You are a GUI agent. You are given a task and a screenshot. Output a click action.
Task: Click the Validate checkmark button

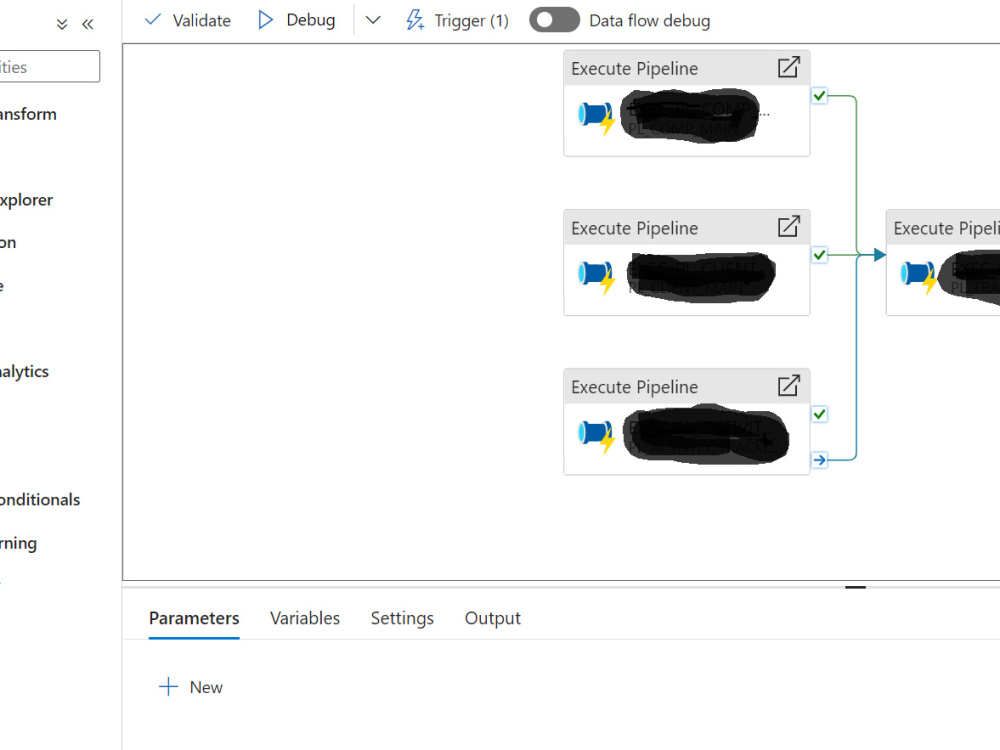pyautogui.click(x=188, y=20)
